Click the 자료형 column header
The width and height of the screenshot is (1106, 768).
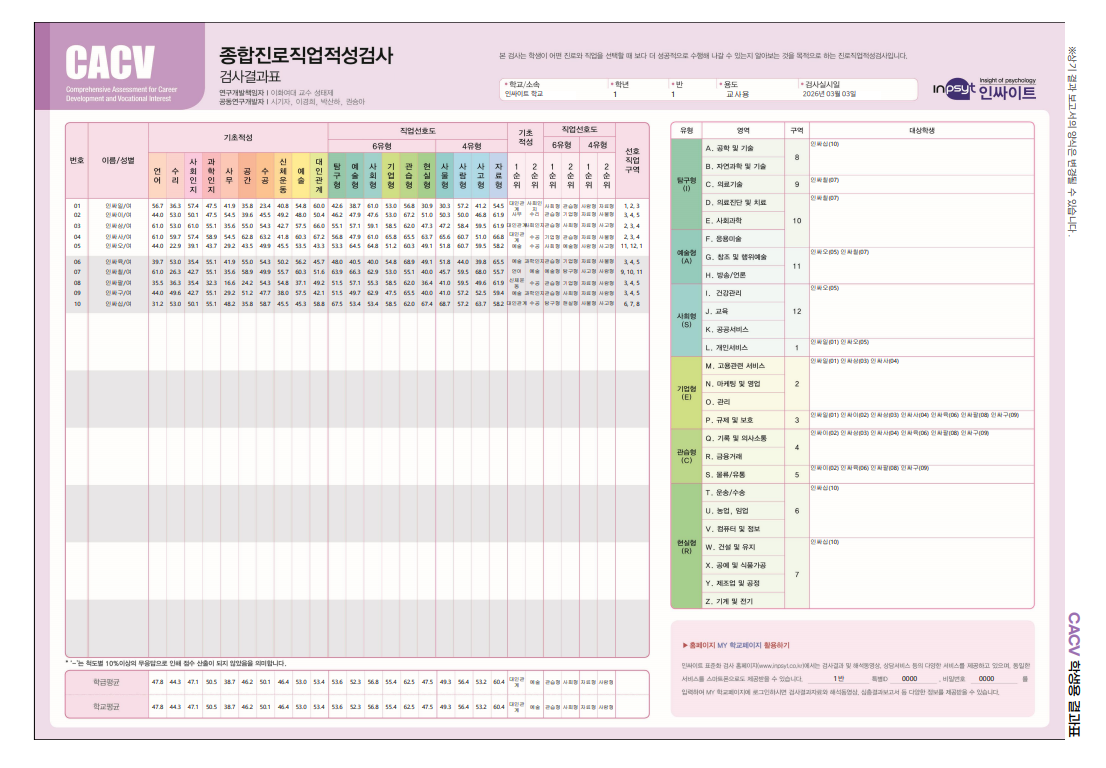(499, 176)
